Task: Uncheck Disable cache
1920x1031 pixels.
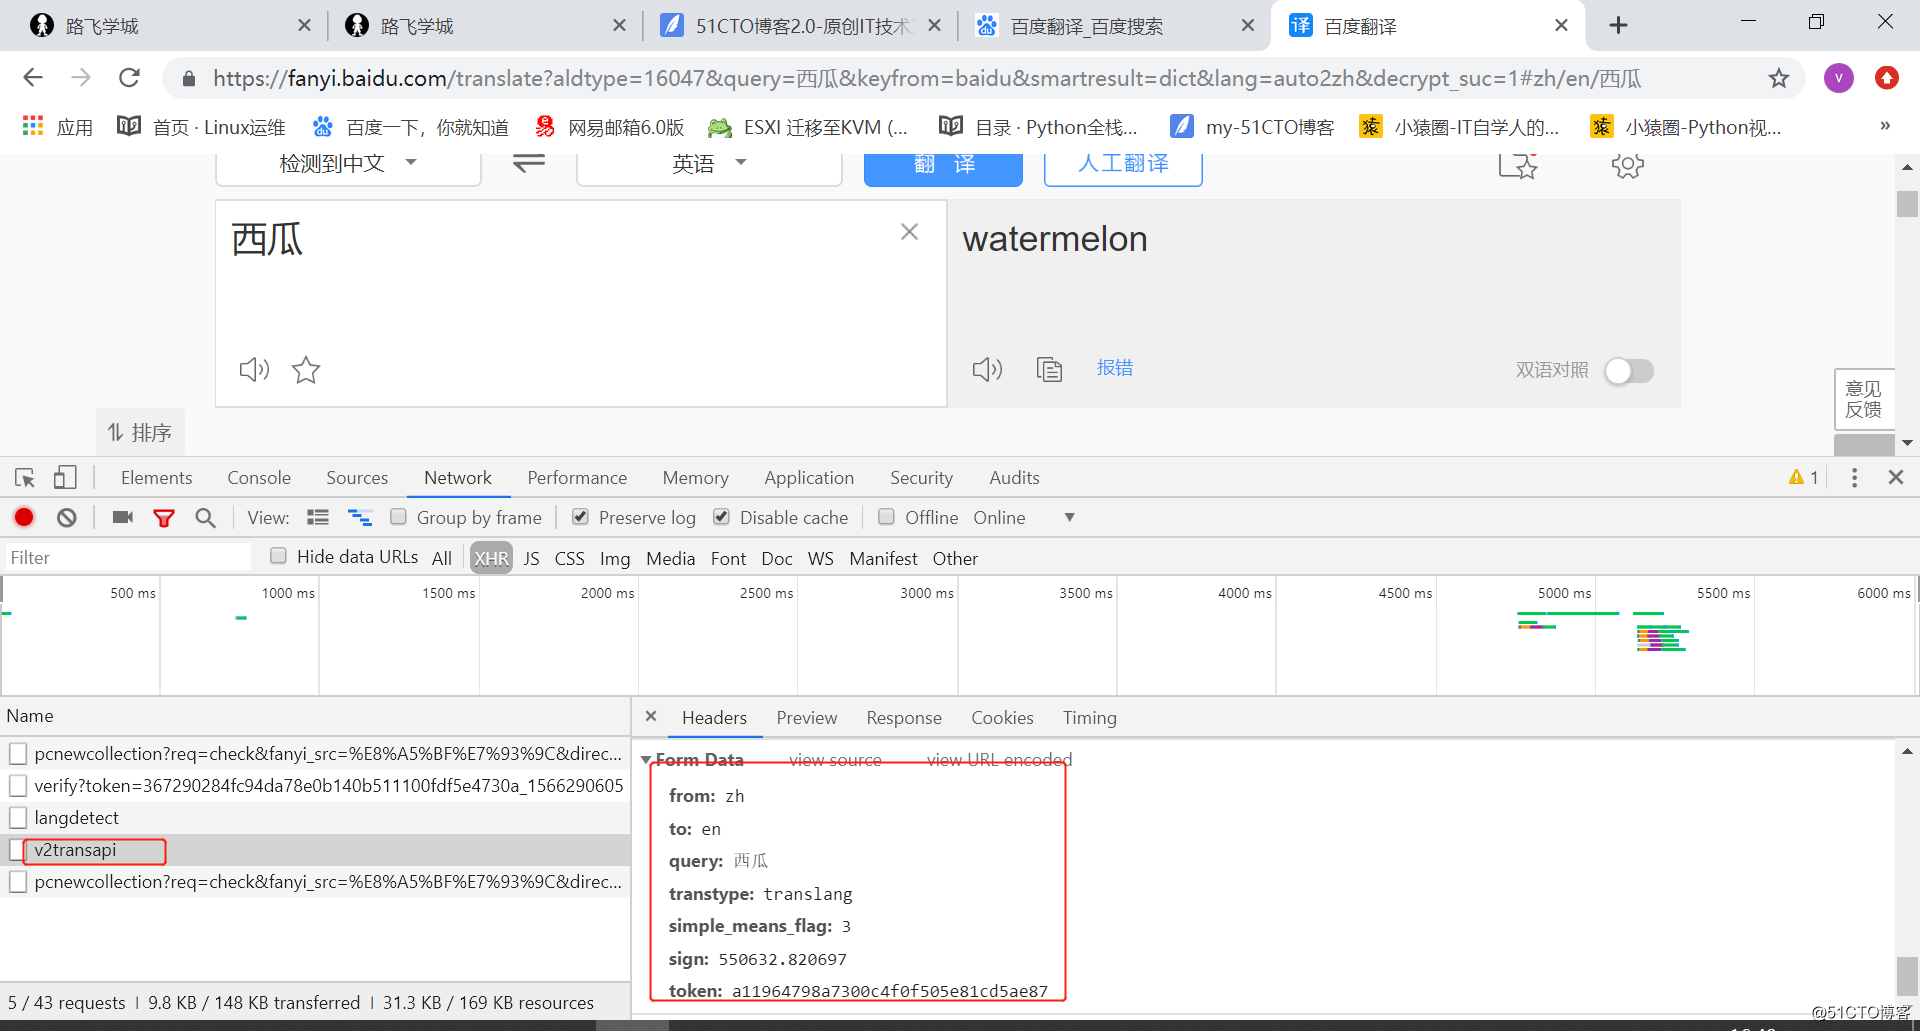Action: tap(721, 517)
